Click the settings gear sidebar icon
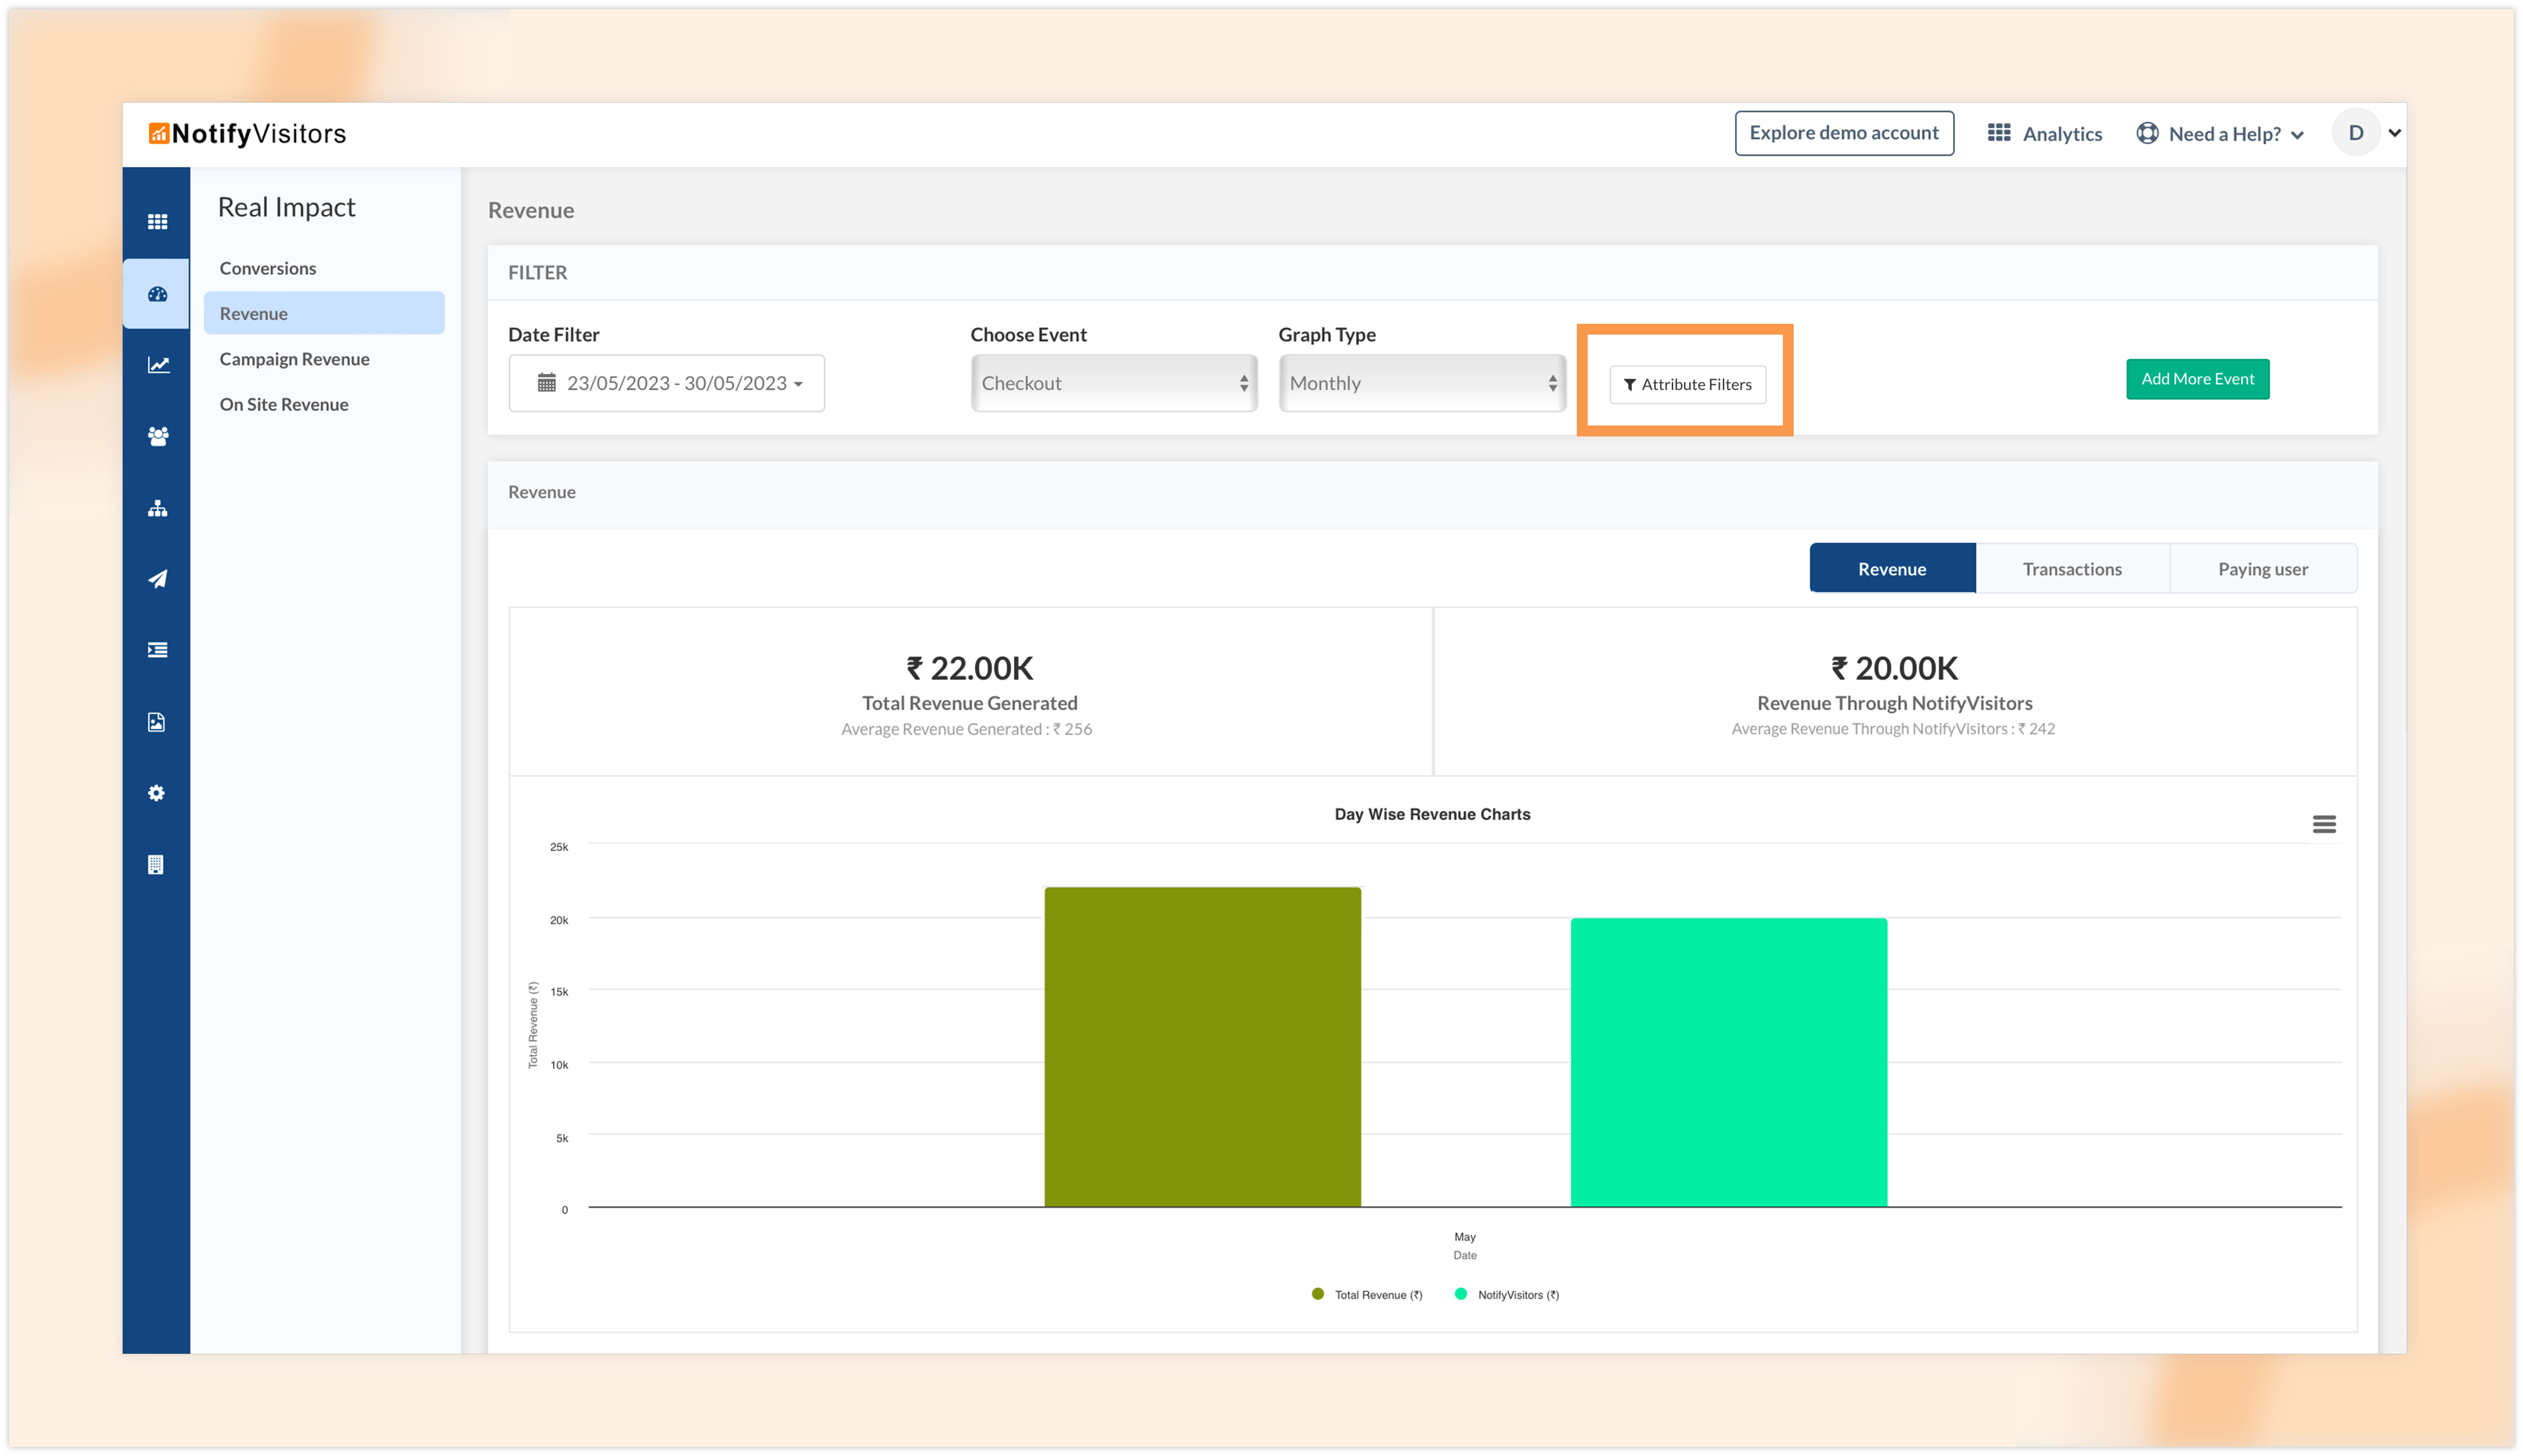Image resolution: width=2523 pixels, height=1456 pixels. click(157, 793)
